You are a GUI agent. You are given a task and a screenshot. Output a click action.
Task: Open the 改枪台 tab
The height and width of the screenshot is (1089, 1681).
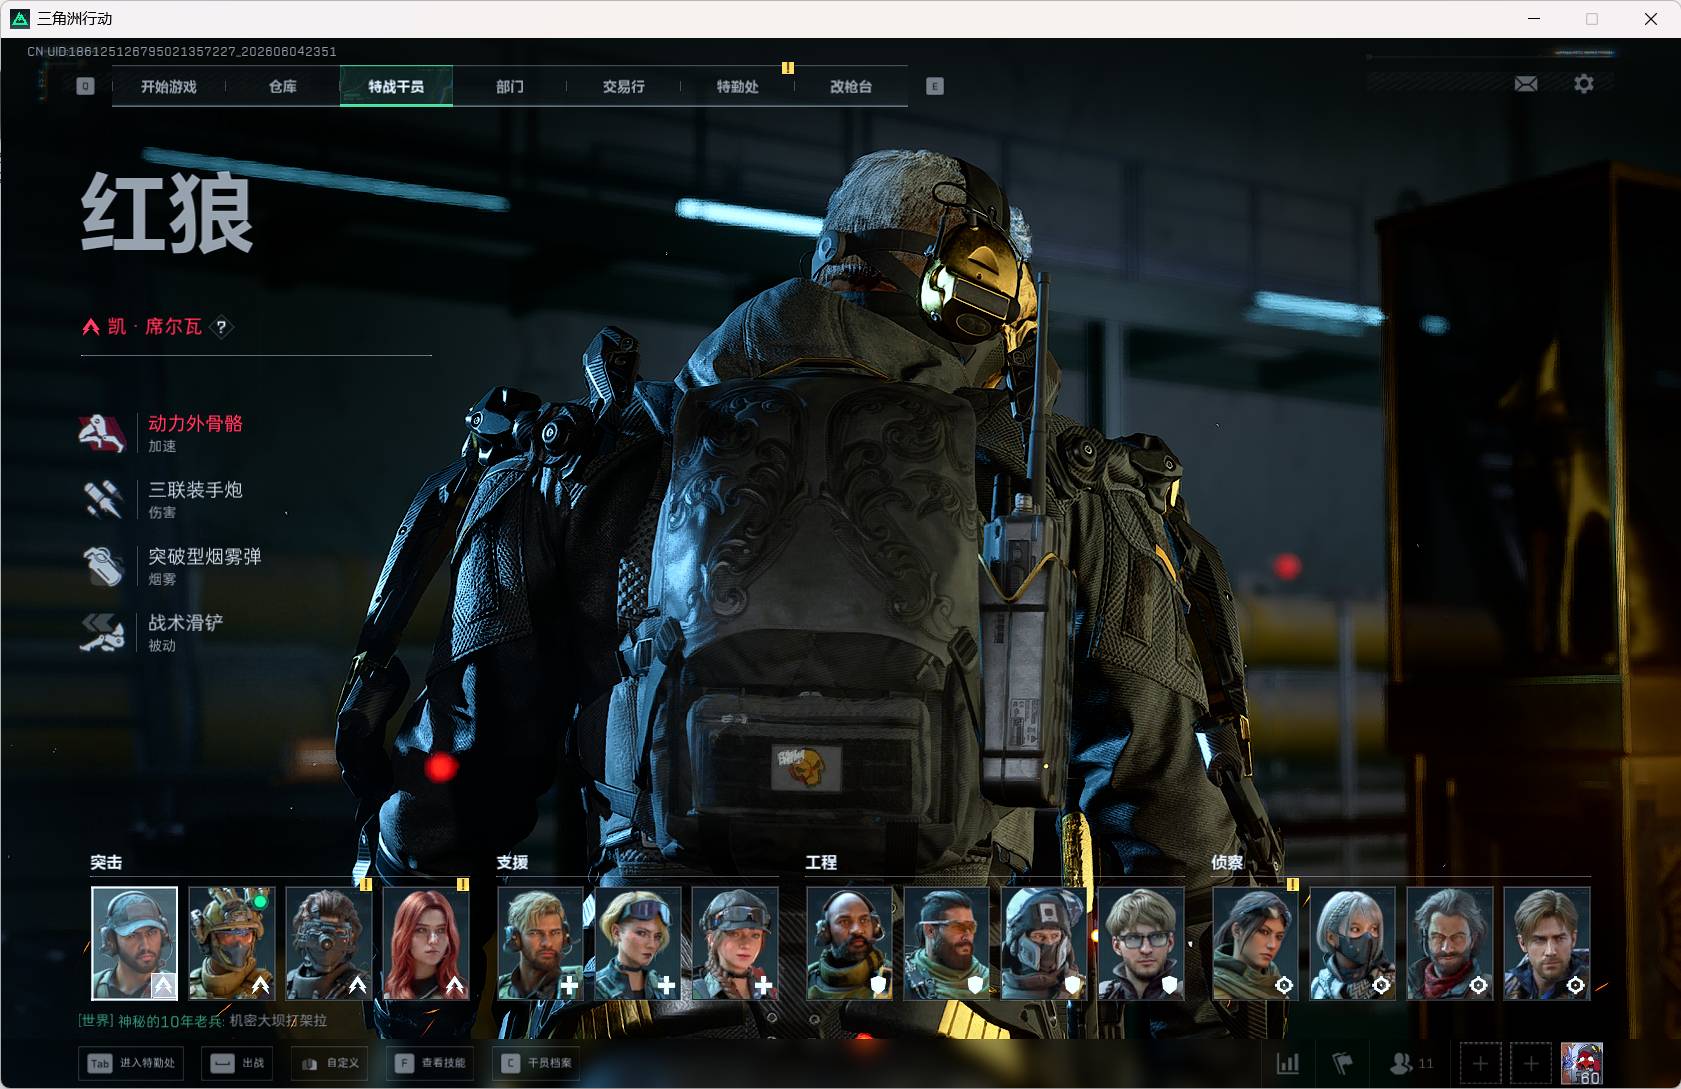(851, 87)
